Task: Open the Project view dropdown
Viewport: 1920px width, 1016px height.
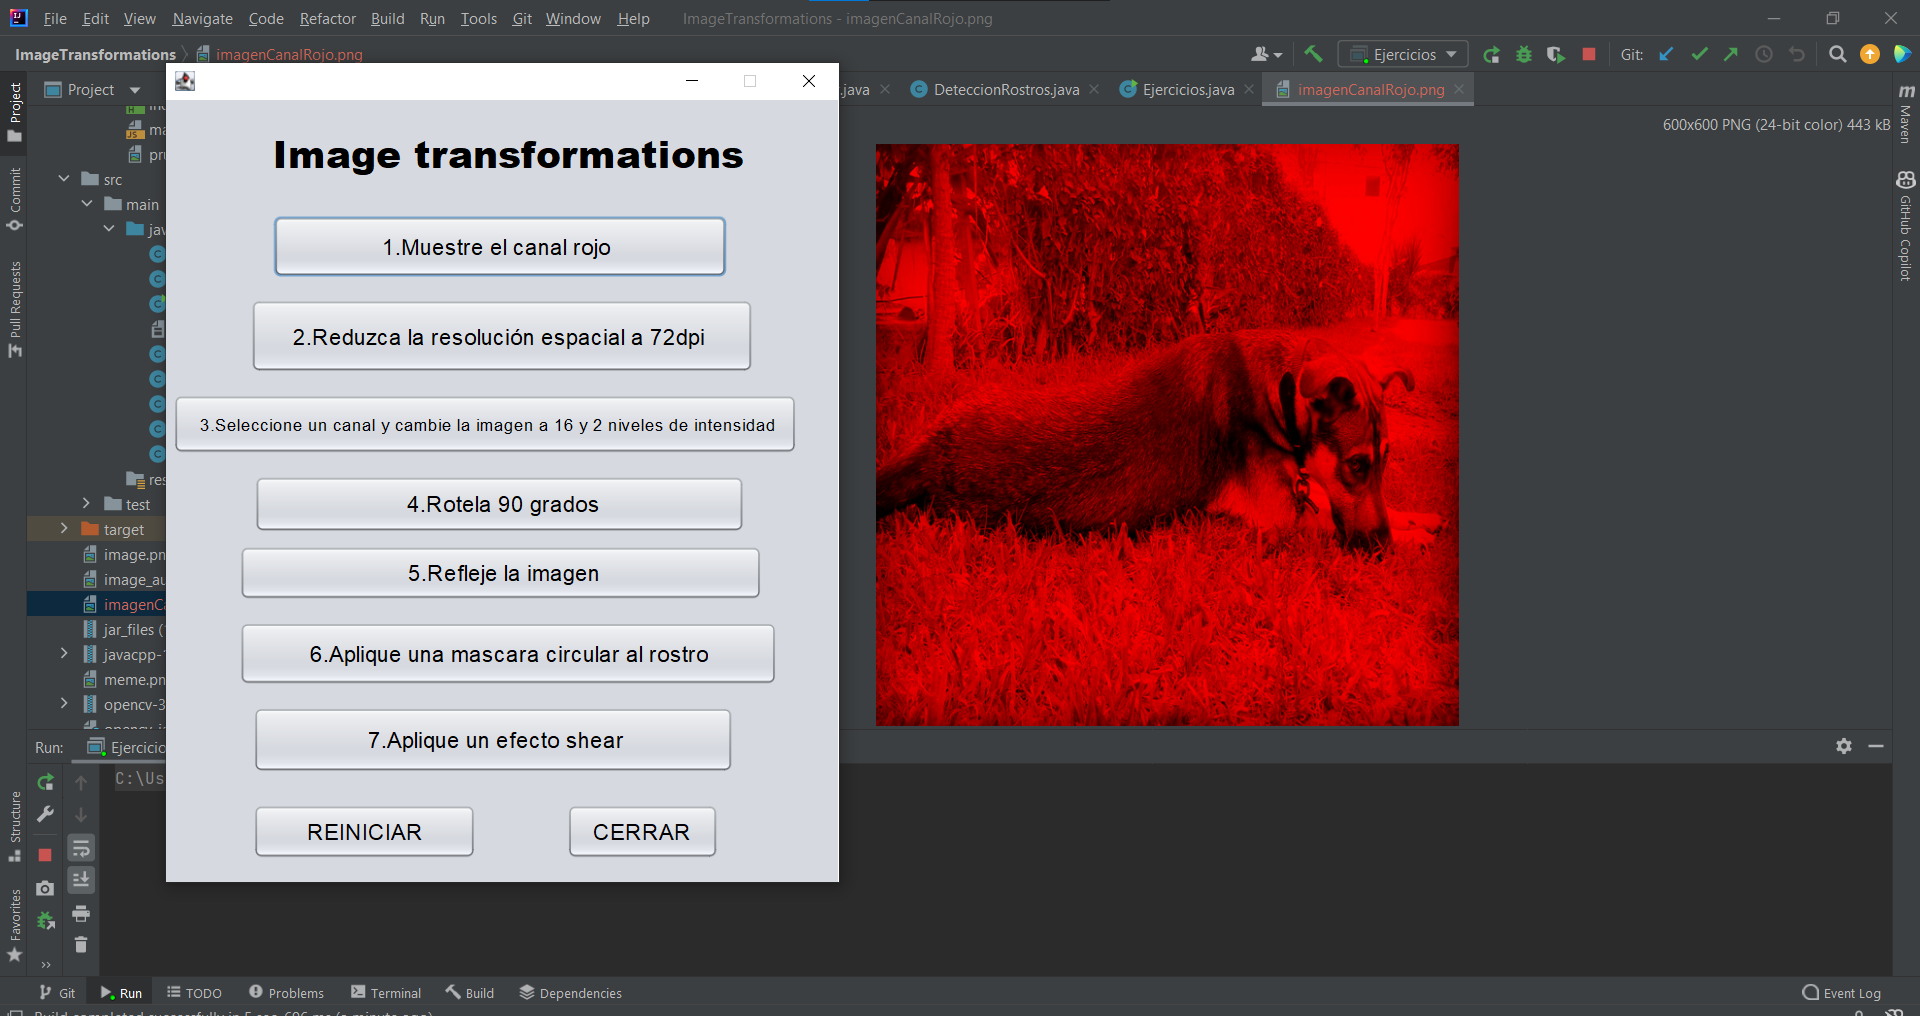Action: pos(135,88)
